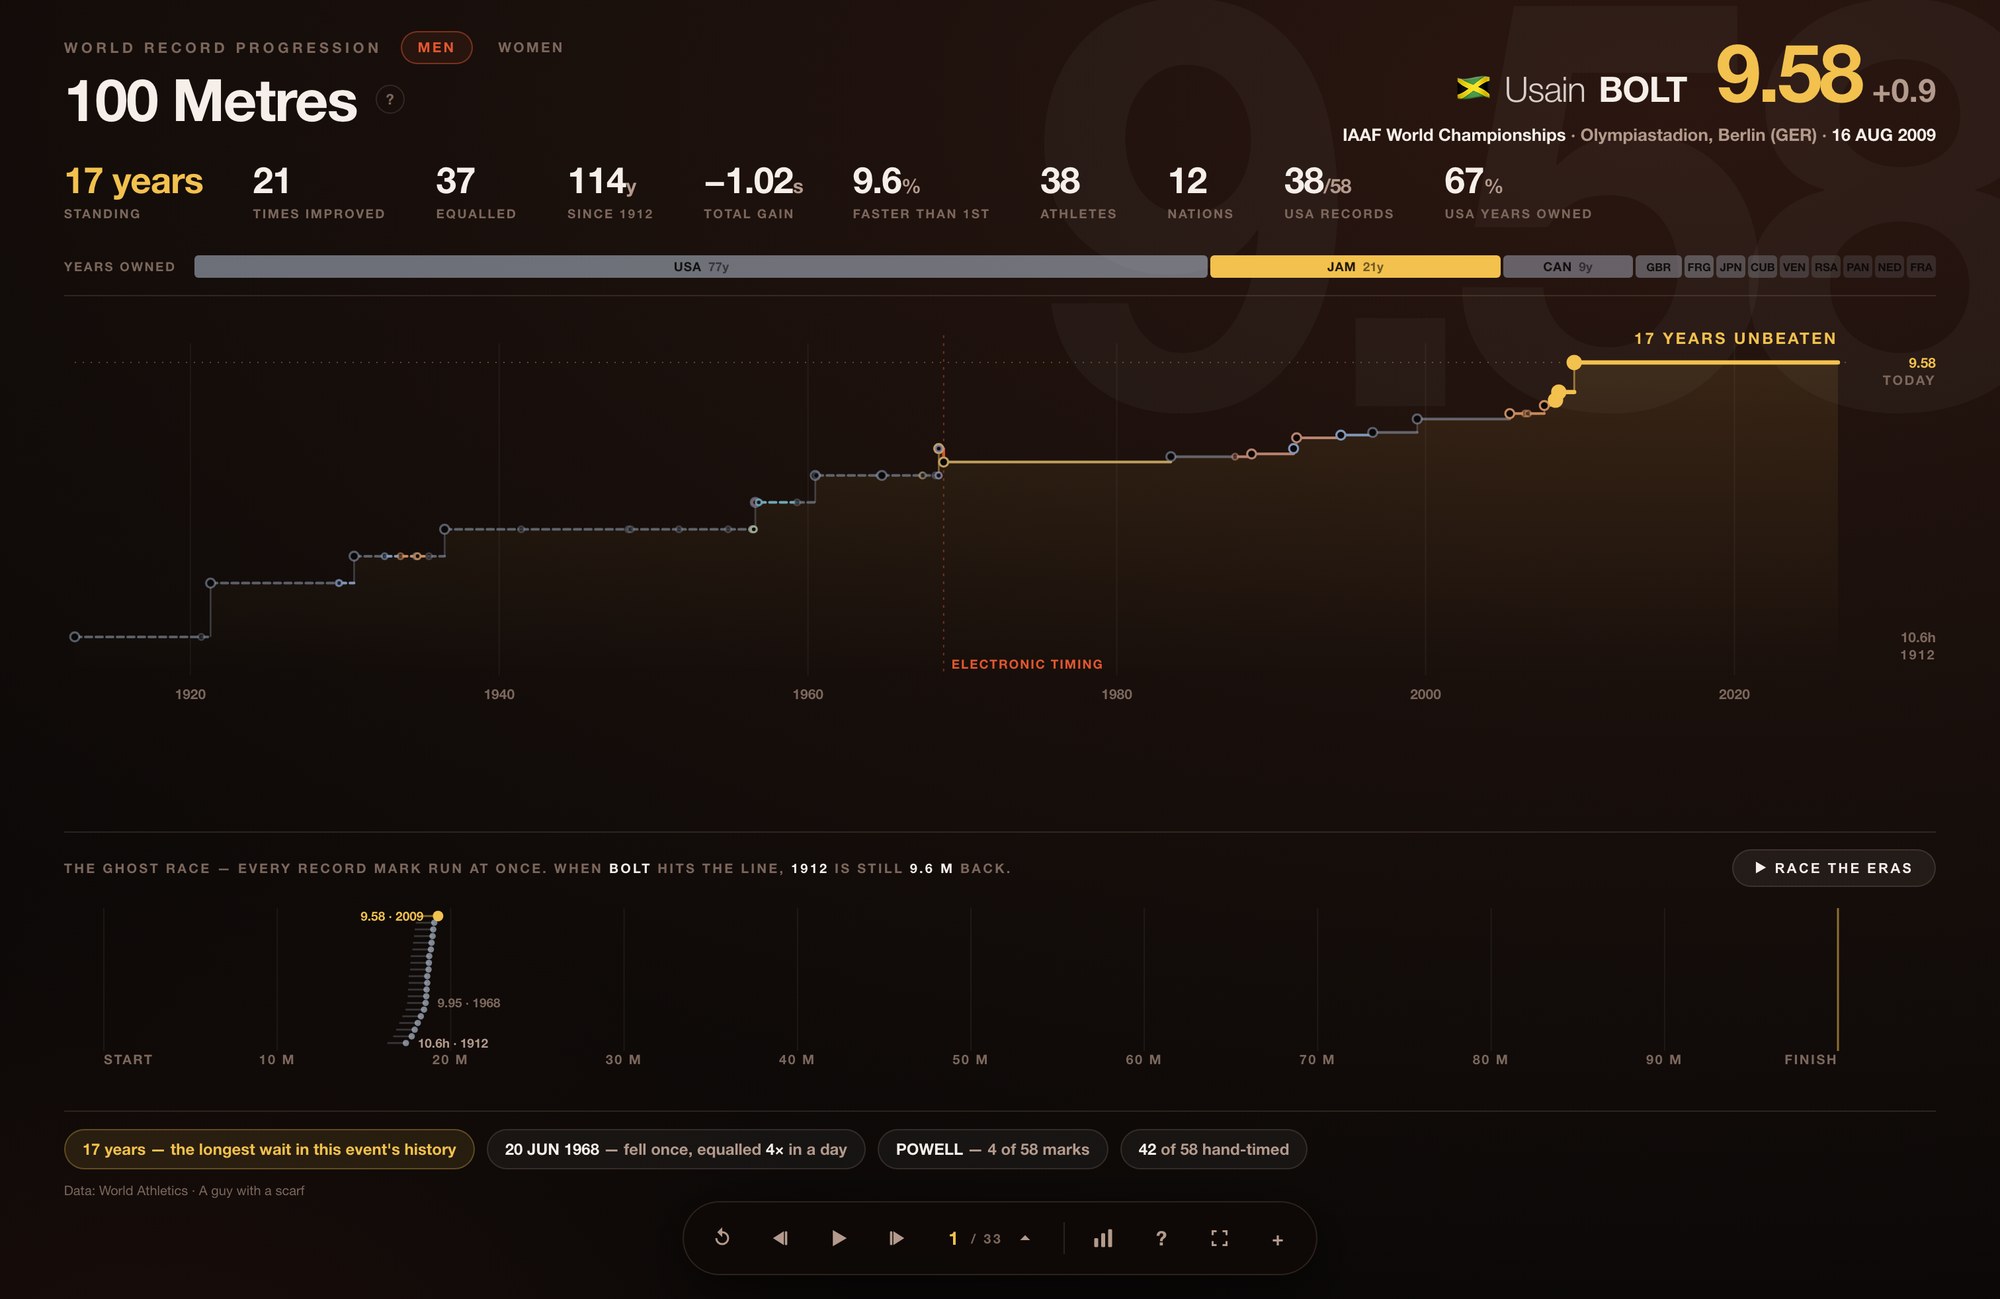Click the FRG segment in years owned
Image resolution: width=2000 pixels, height=1299 pixels.
tap(1698, 267)
